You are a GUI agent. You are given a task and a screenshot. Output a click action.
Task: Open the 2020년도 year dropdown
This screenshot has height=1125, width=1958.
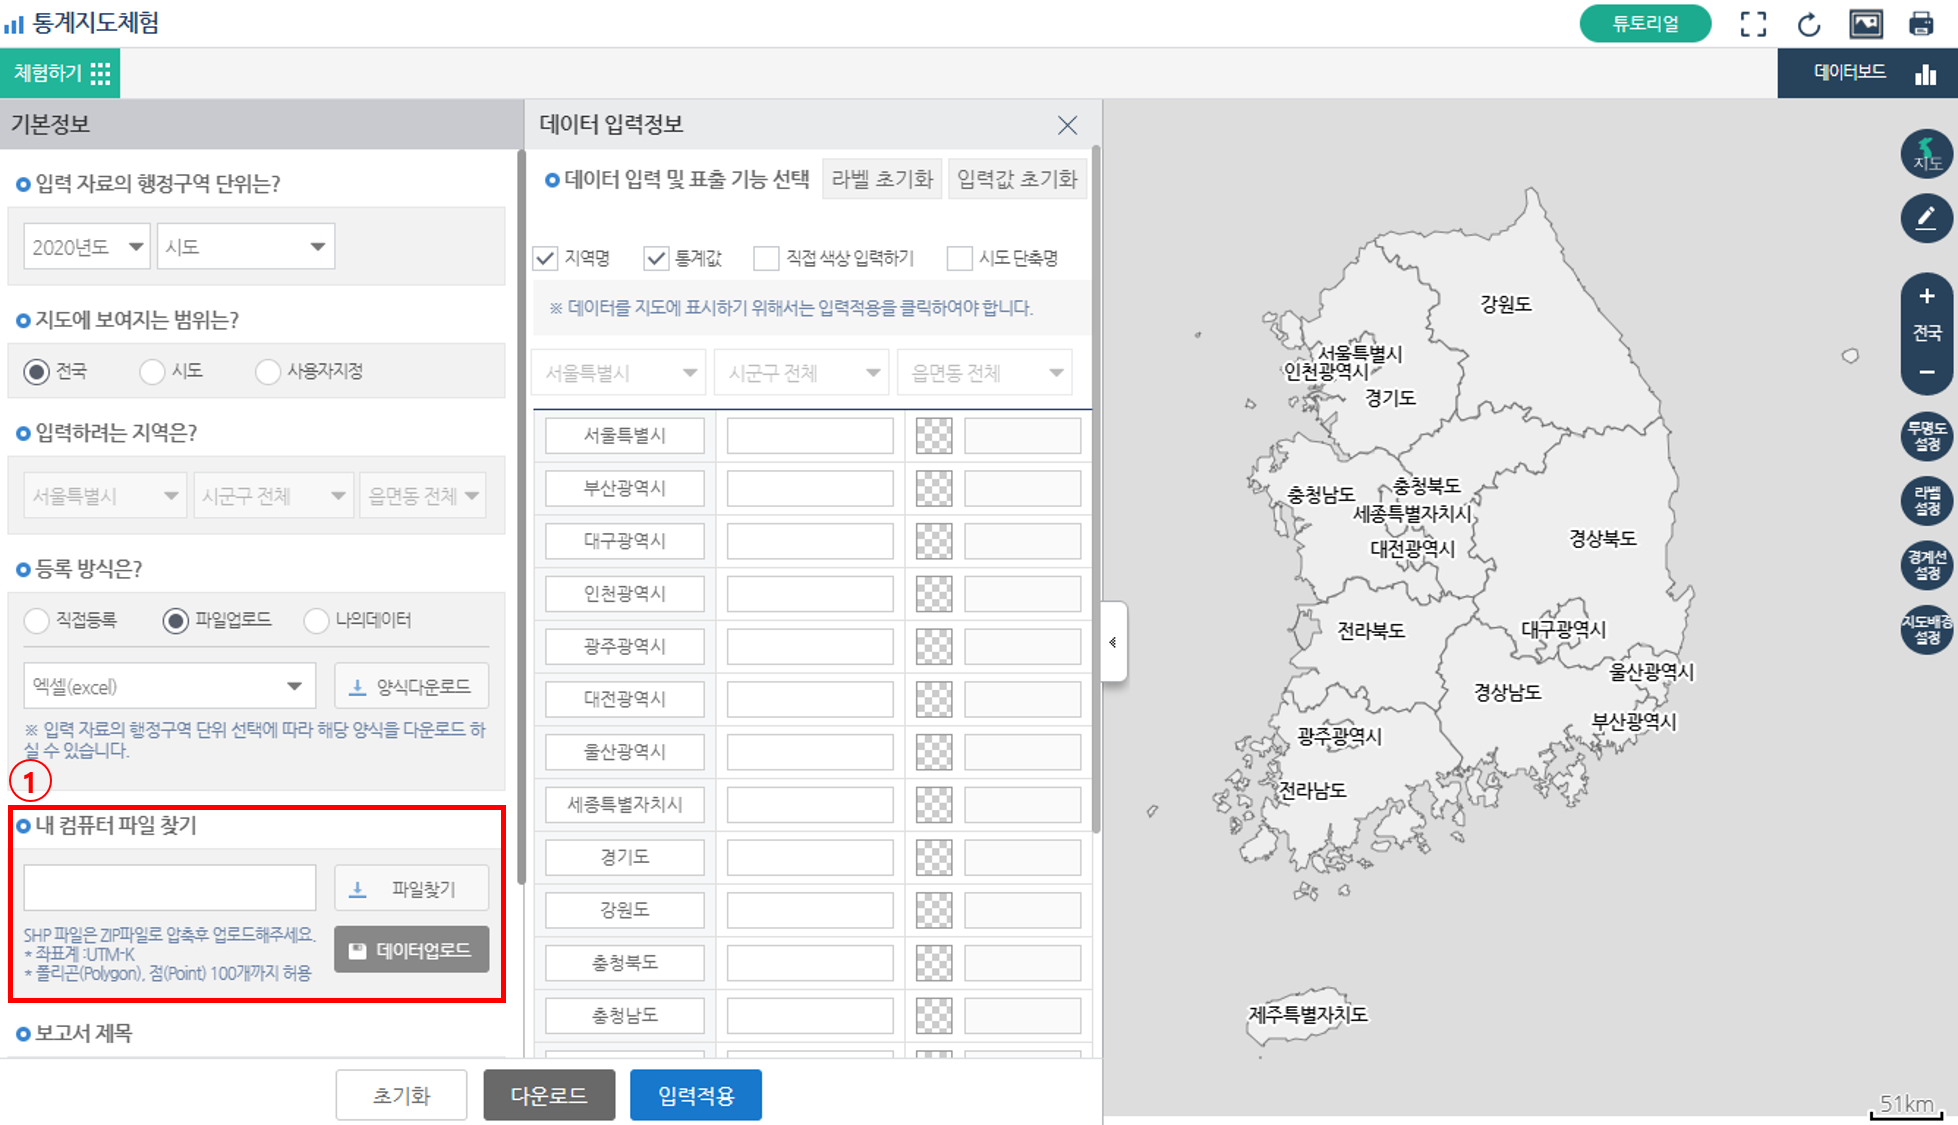click(x=85, y=245)
